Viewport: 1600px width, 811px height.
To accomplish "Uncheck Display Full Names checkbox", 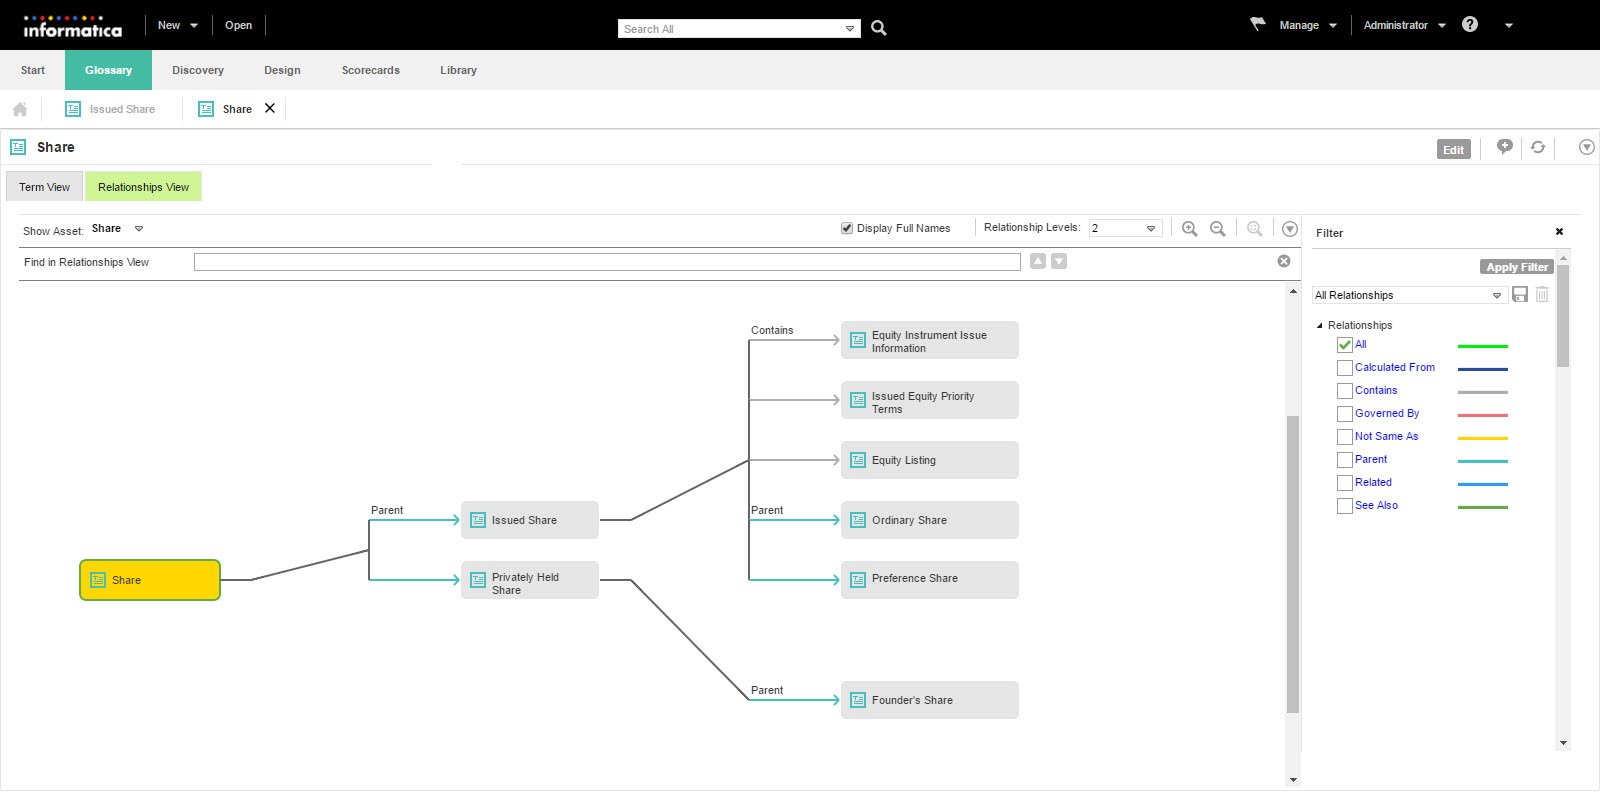I will point(847,228).
